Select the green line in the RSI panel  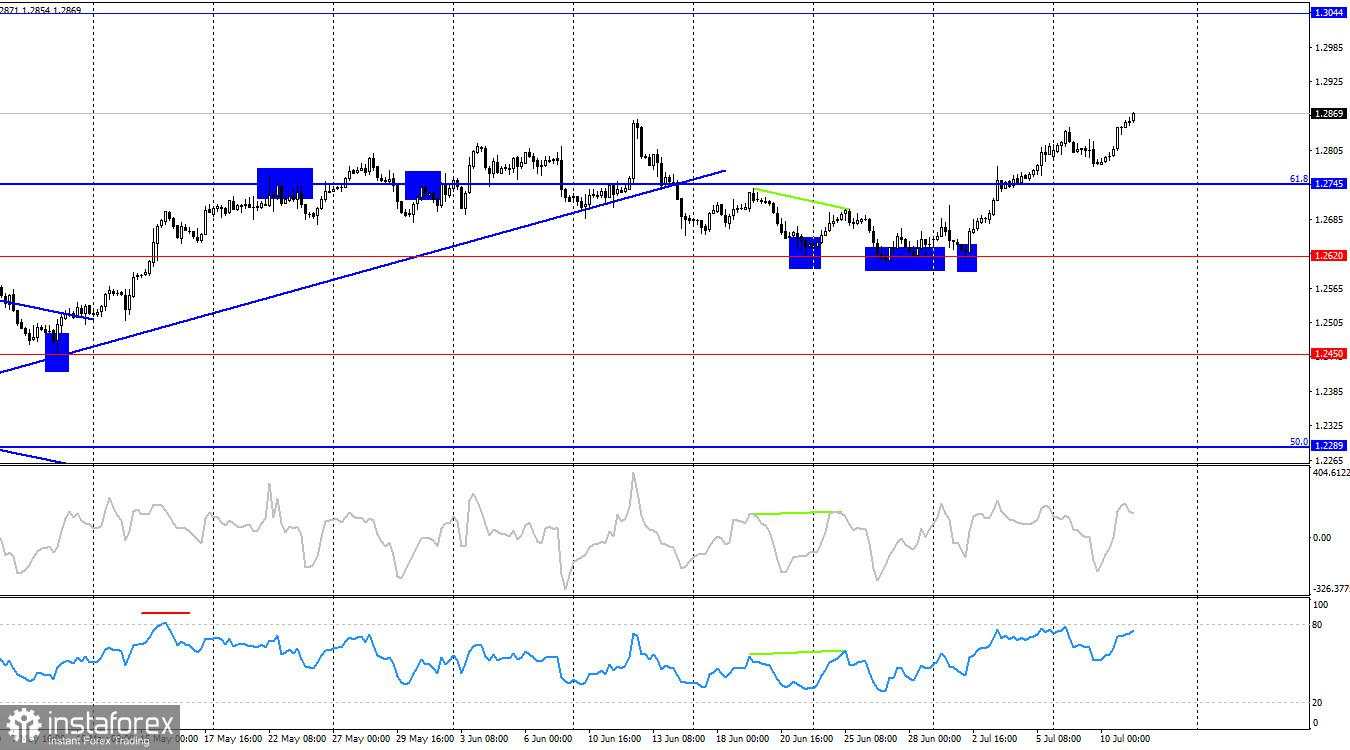(x=797, y=653)
